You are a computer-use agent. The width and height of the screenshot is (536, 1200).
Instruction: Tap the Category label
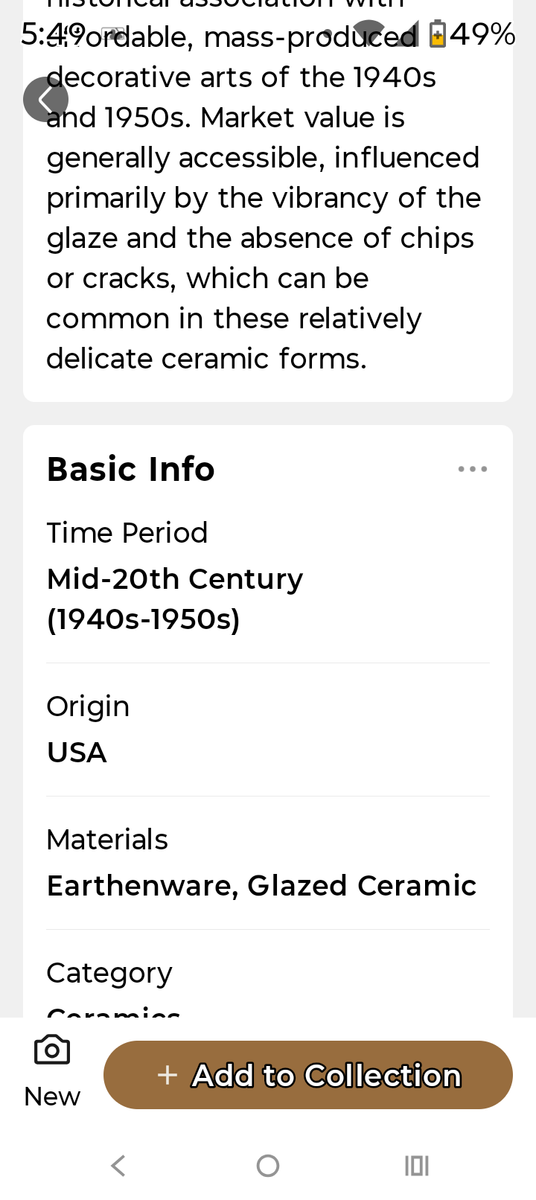coord(109,972)
